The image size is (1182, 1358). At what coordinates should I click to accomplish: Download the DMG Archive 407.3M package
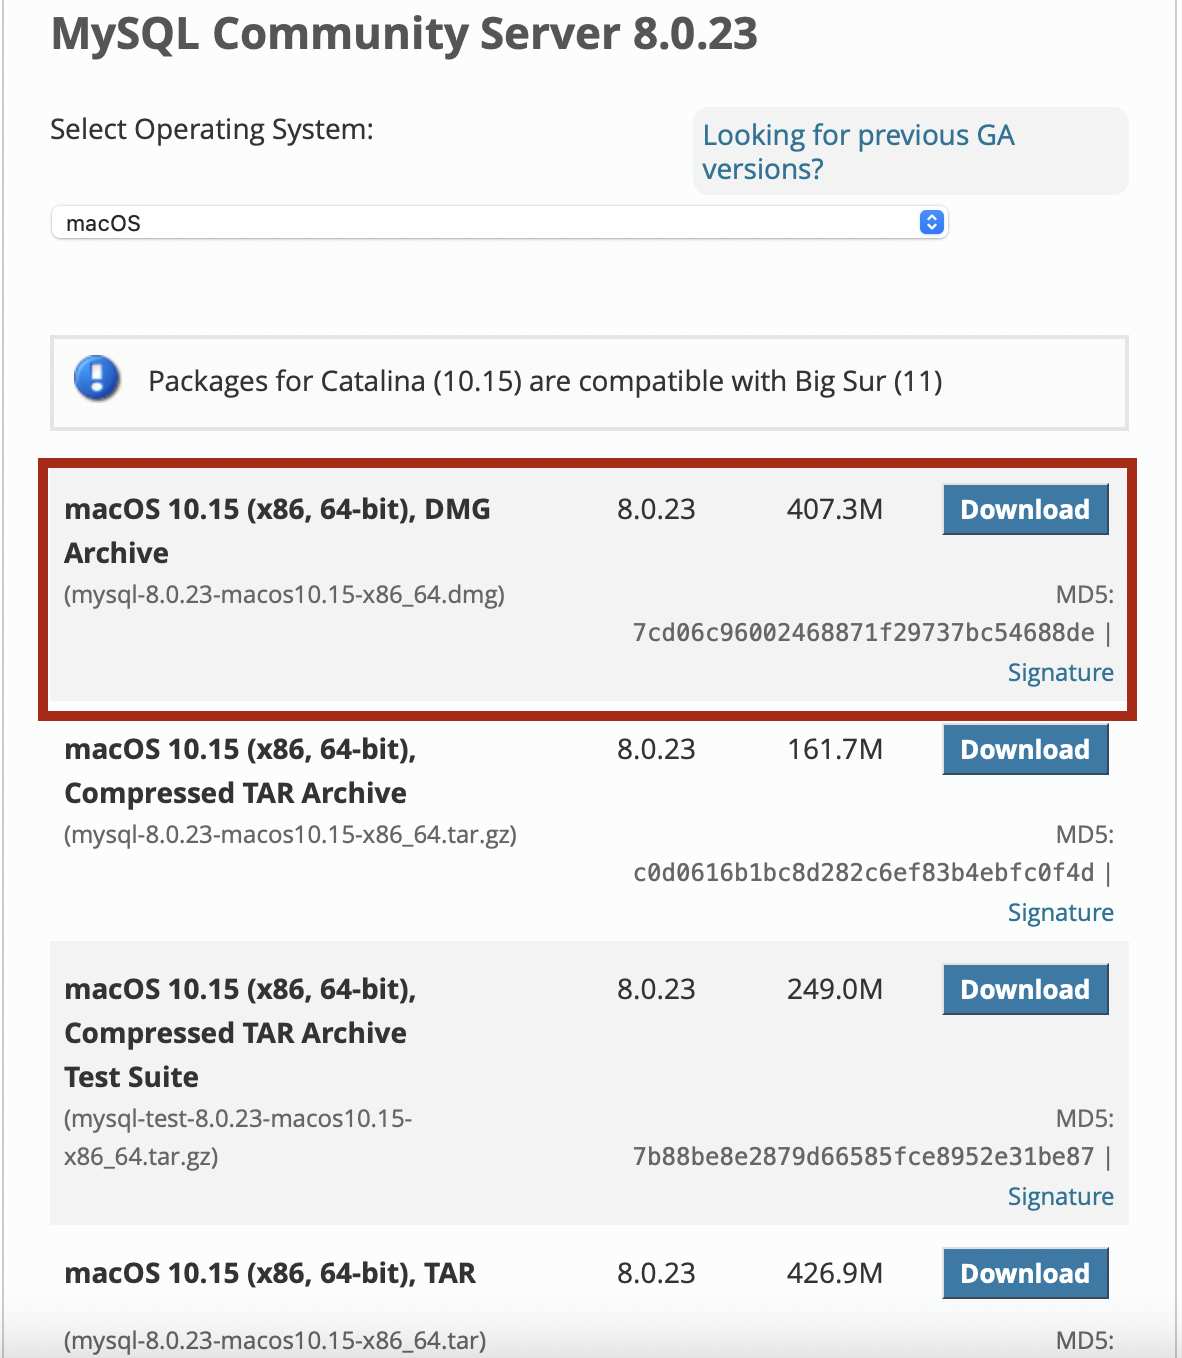pos(1025,509)
